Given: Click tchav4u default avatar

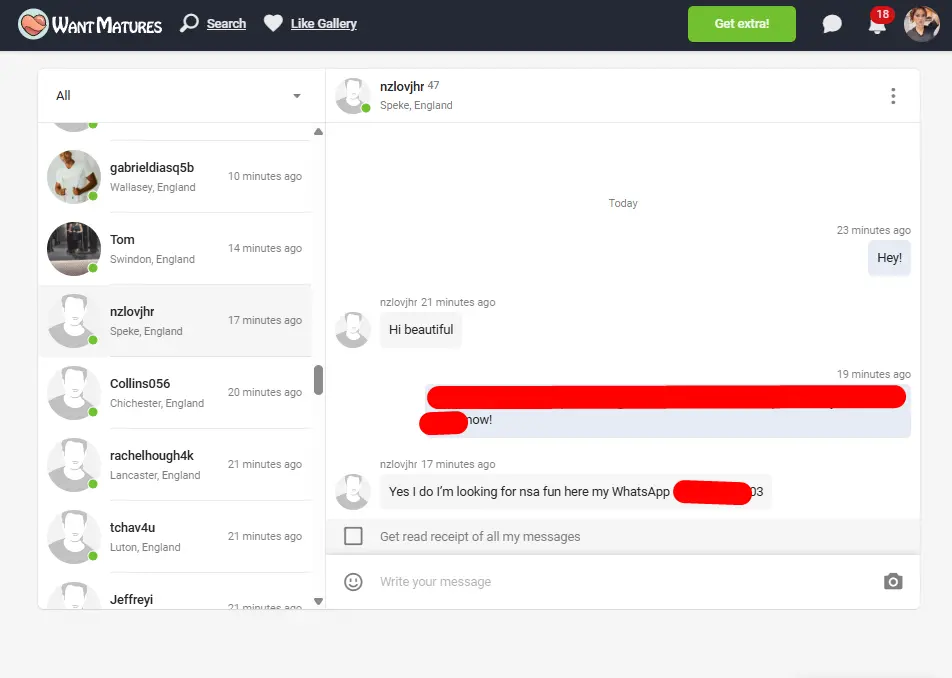Looking at the screenshot, I should 73,537.
